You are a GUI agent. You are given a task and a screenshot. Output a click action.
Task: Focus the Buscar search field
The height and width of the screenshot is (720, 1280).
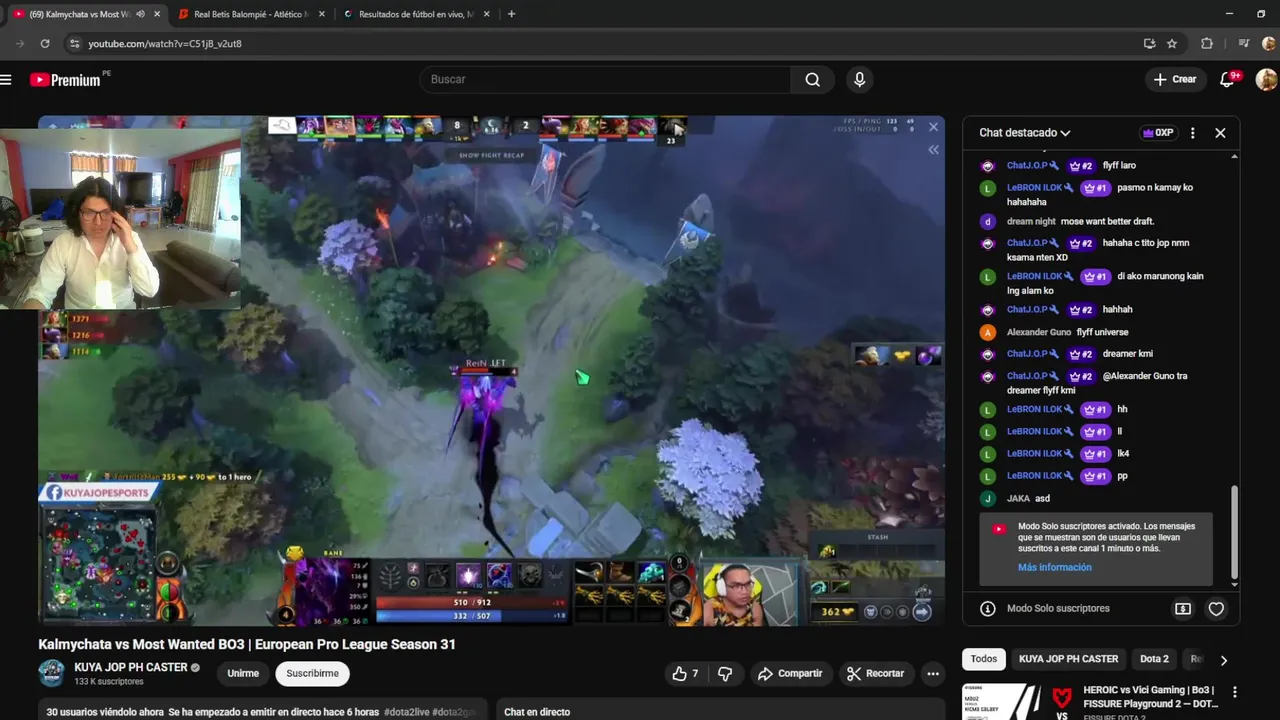click(x=605, y=79)
